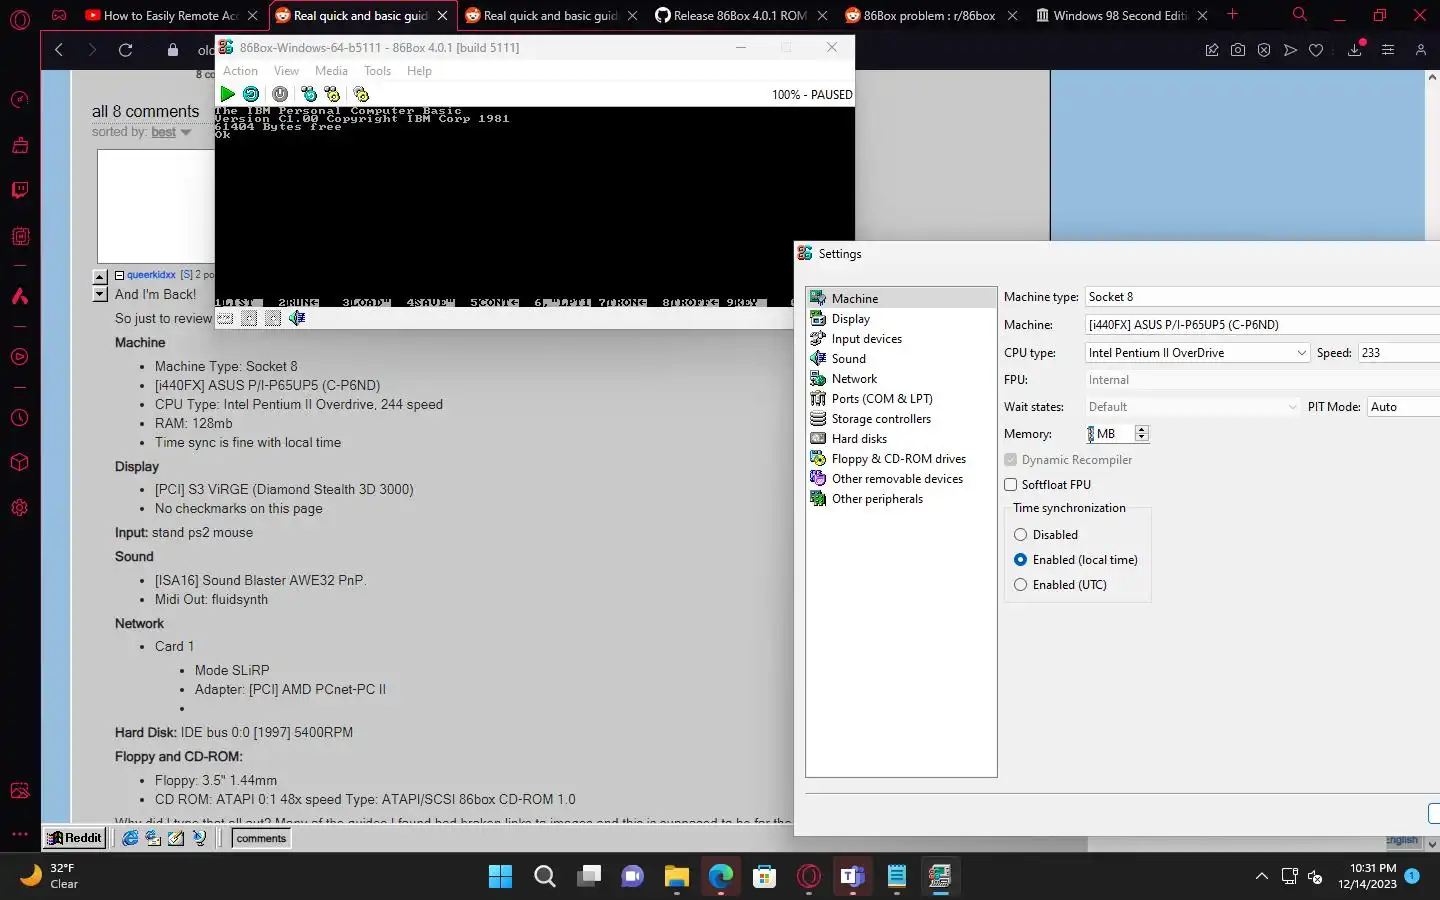The image size is (1440, 900).
Task: Open the PIT Mode dropdown
Action: pos(1403,407)
